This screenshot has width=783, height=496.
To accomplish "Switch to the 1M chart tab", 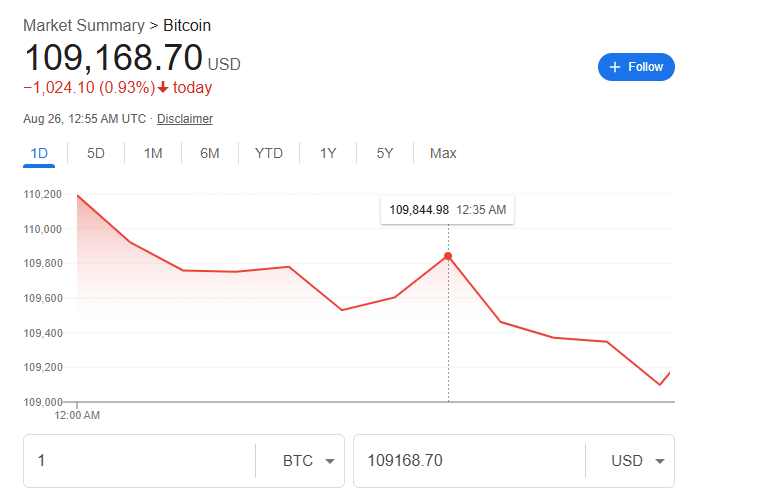I will click(x=153, y=153).
